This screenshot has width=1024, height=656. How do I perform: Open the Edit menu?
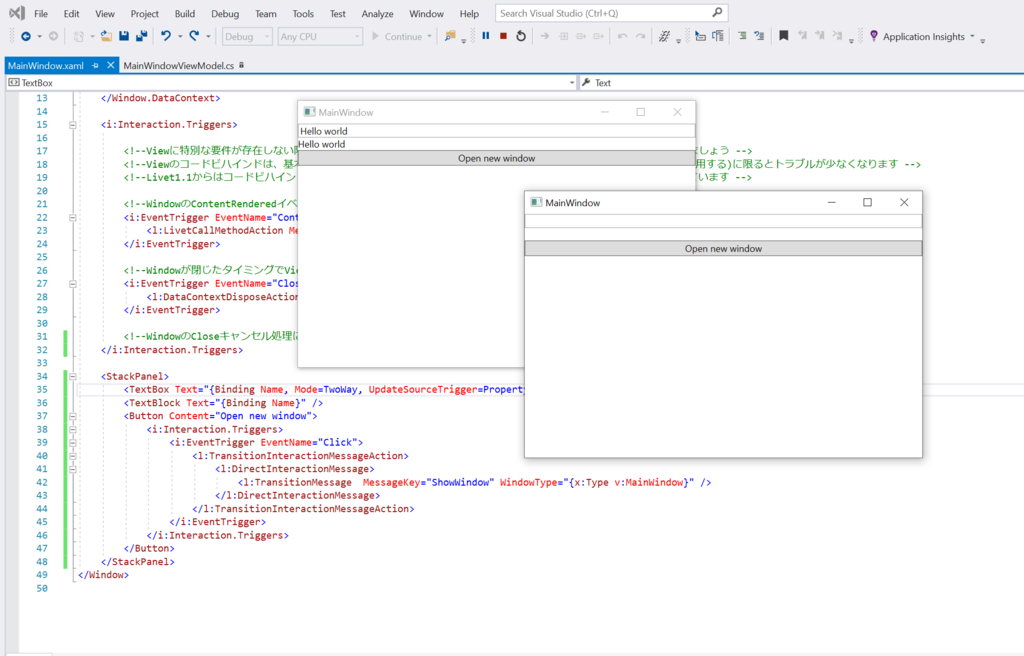click(71, 14)
